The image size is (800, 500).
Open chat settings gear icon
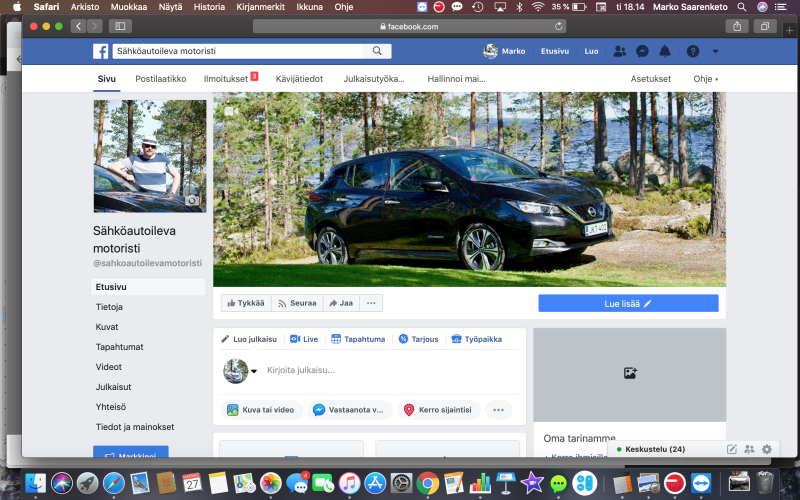(x=767, y=449)
